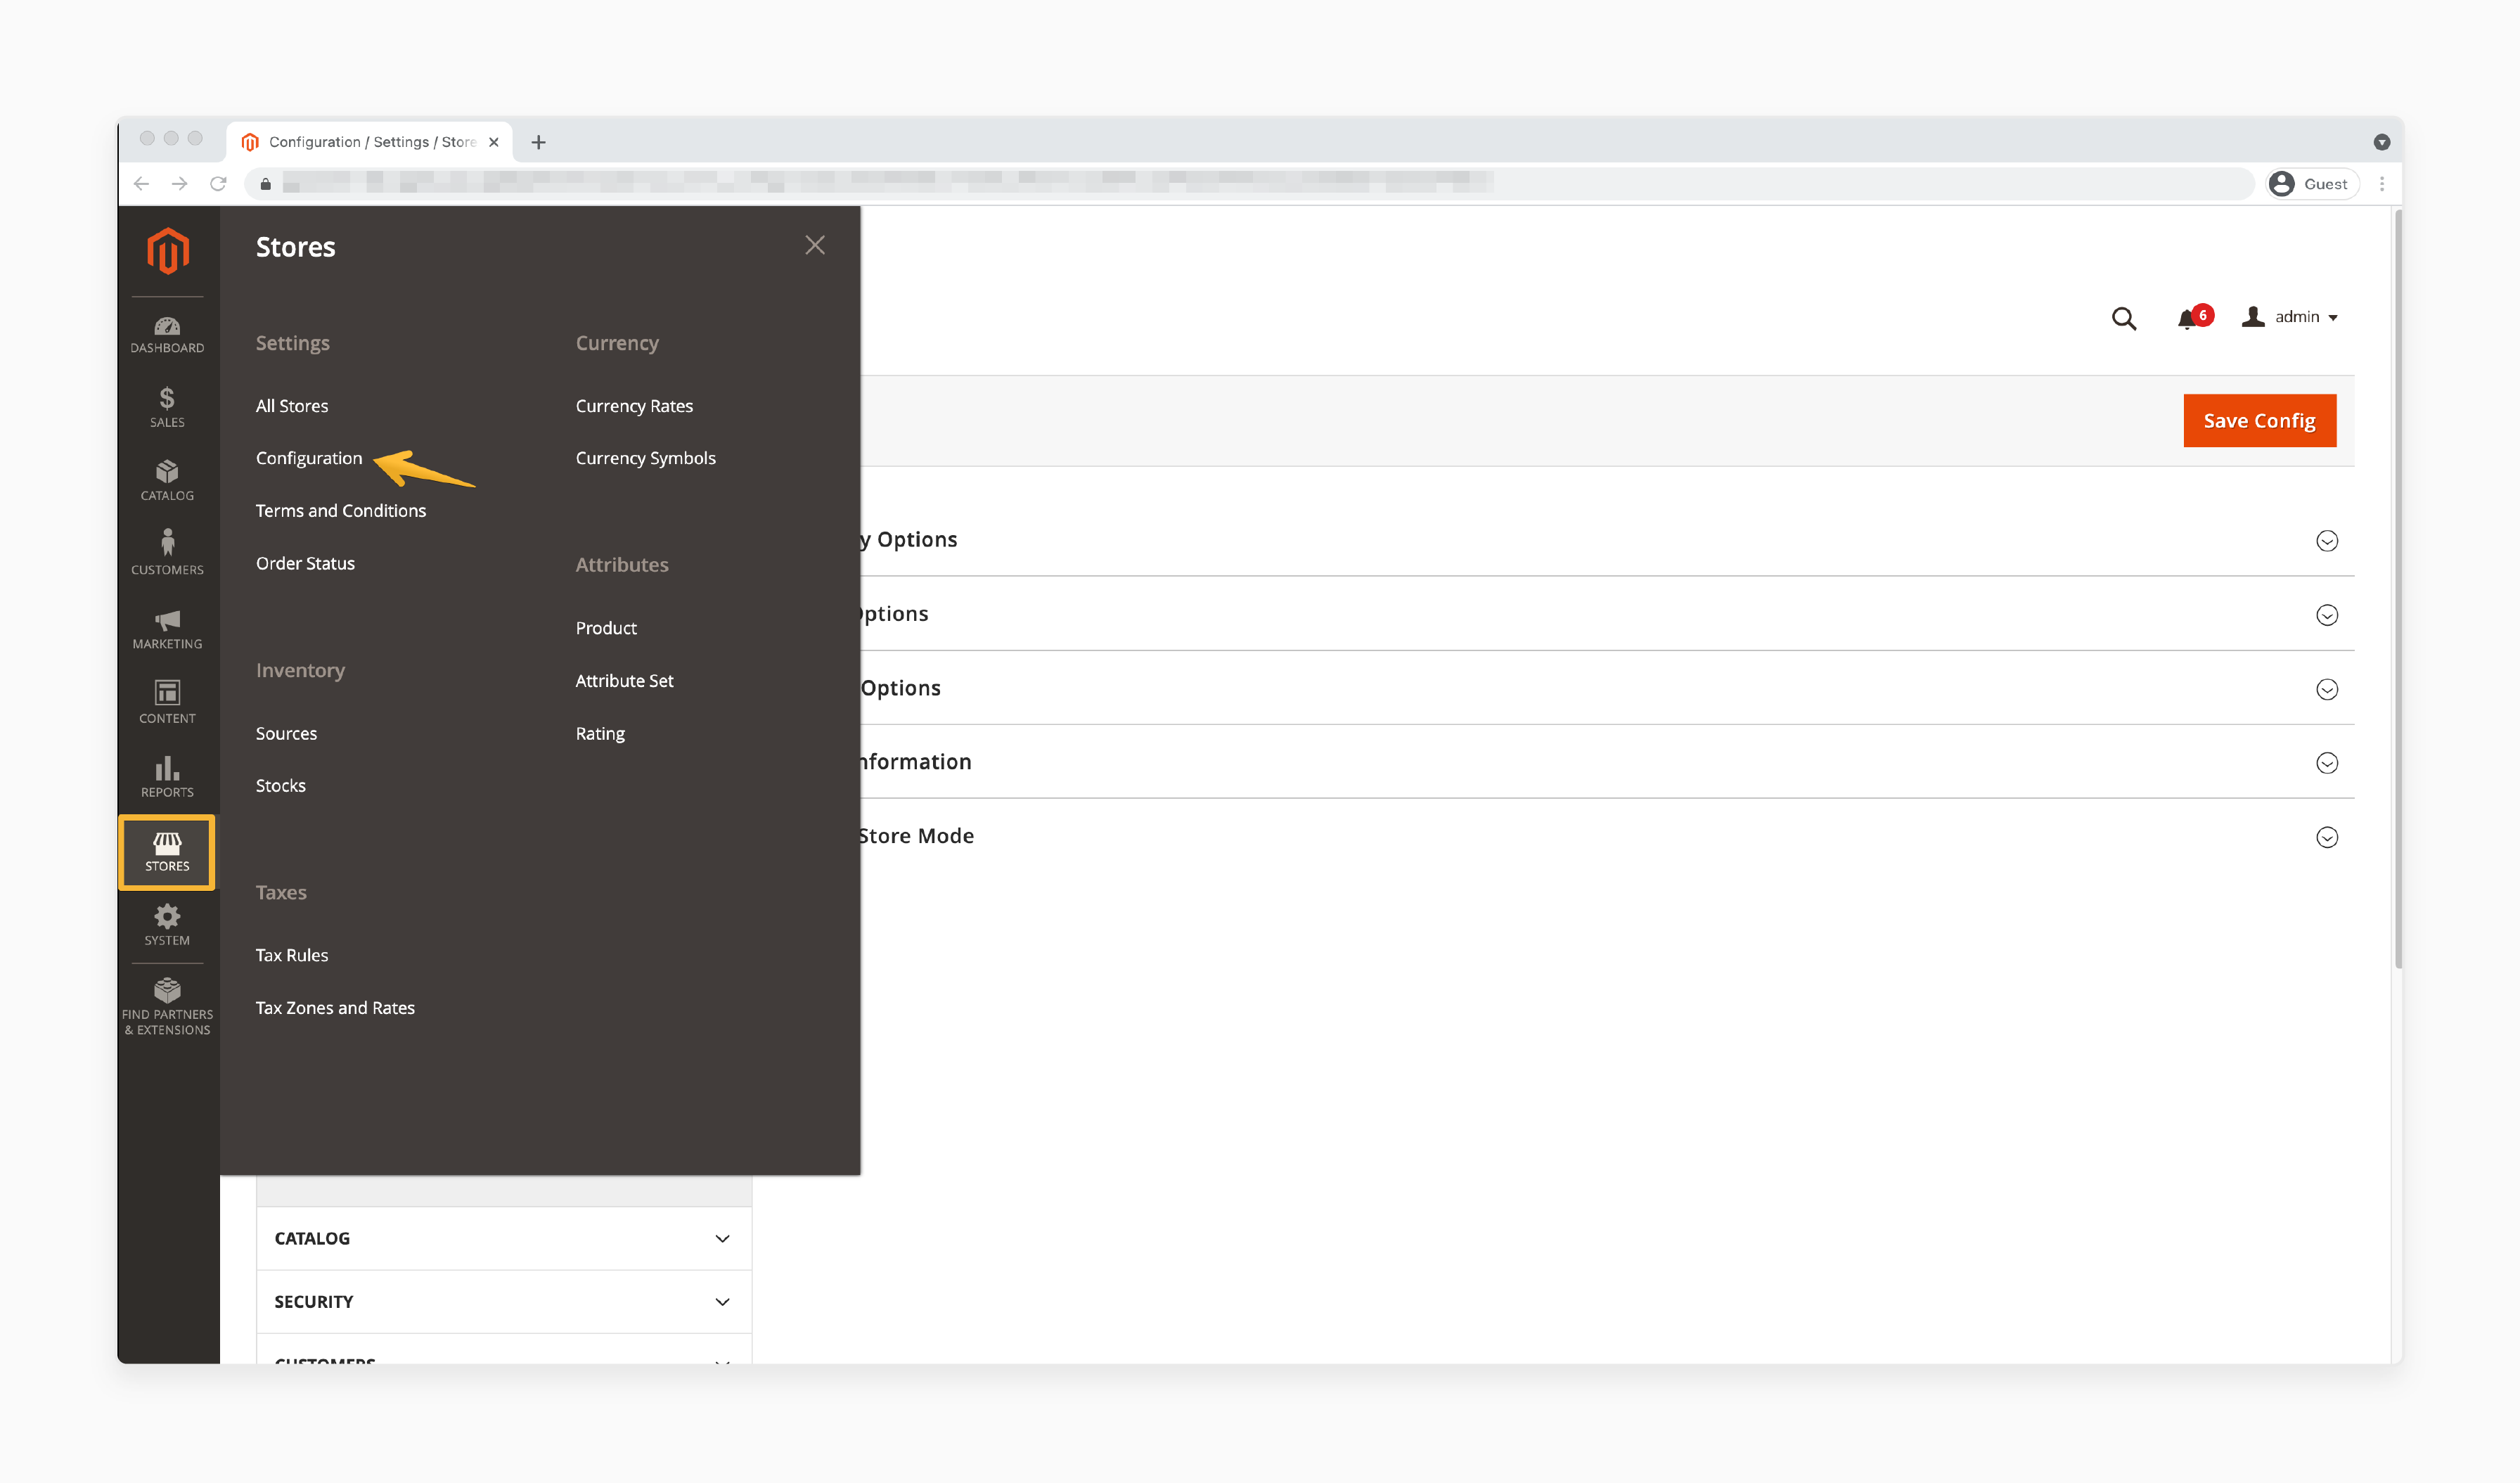Click the browser forward arrow

(179, 184)
